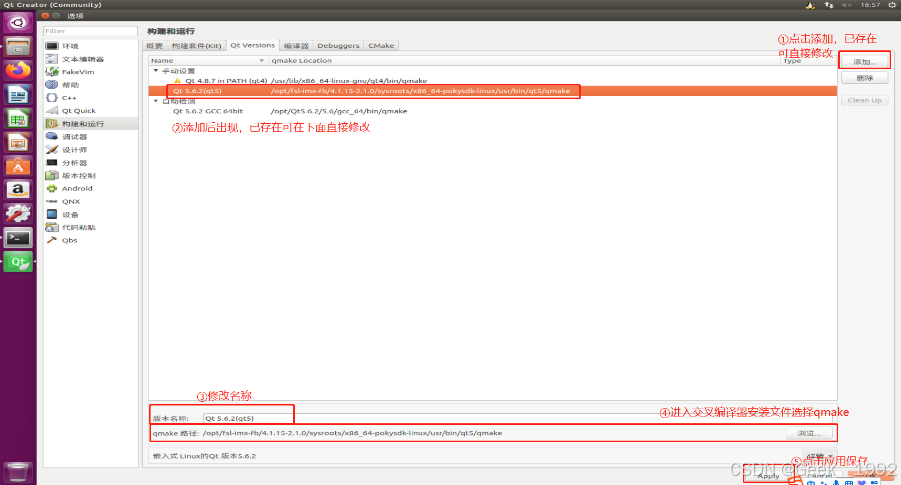The height and width of the screenshot is (485, 901).
Task: Sort by the Name column header
Action: (x=208, y=60)
